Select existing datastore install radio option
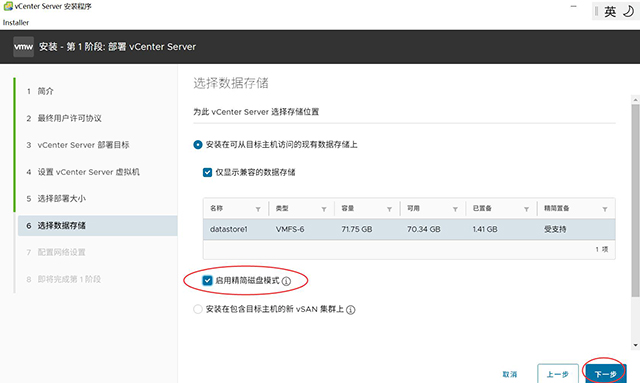 tap(198, 145)
